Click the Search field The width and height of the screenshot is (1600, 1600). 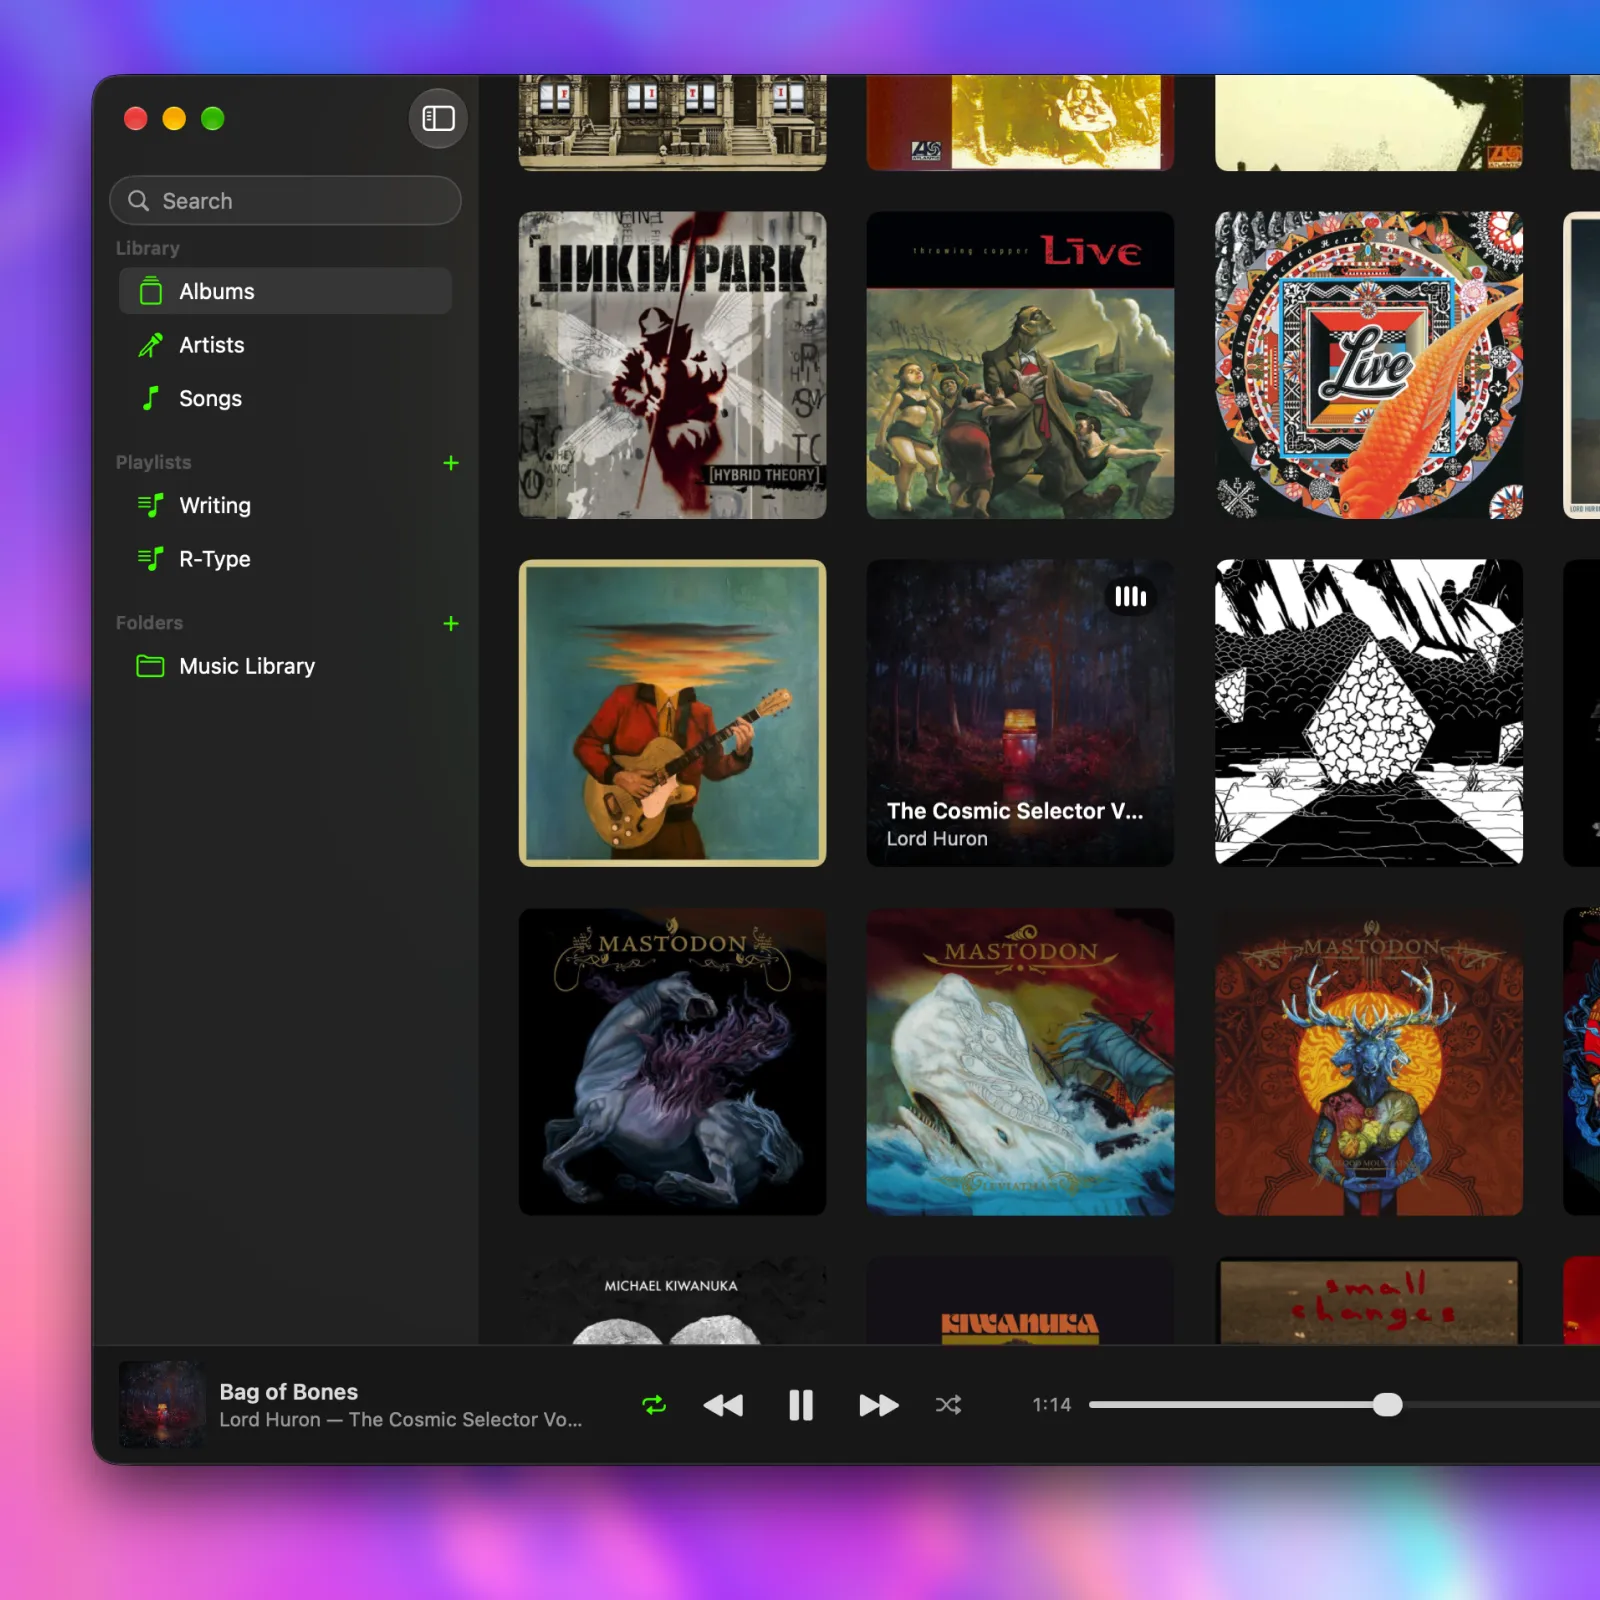(285, 201)
